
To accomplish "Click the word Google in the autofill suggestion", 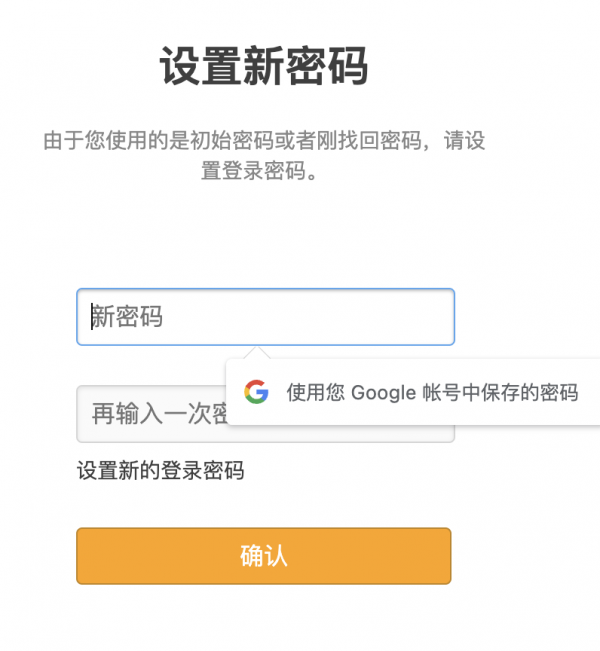I will (383, 393).
